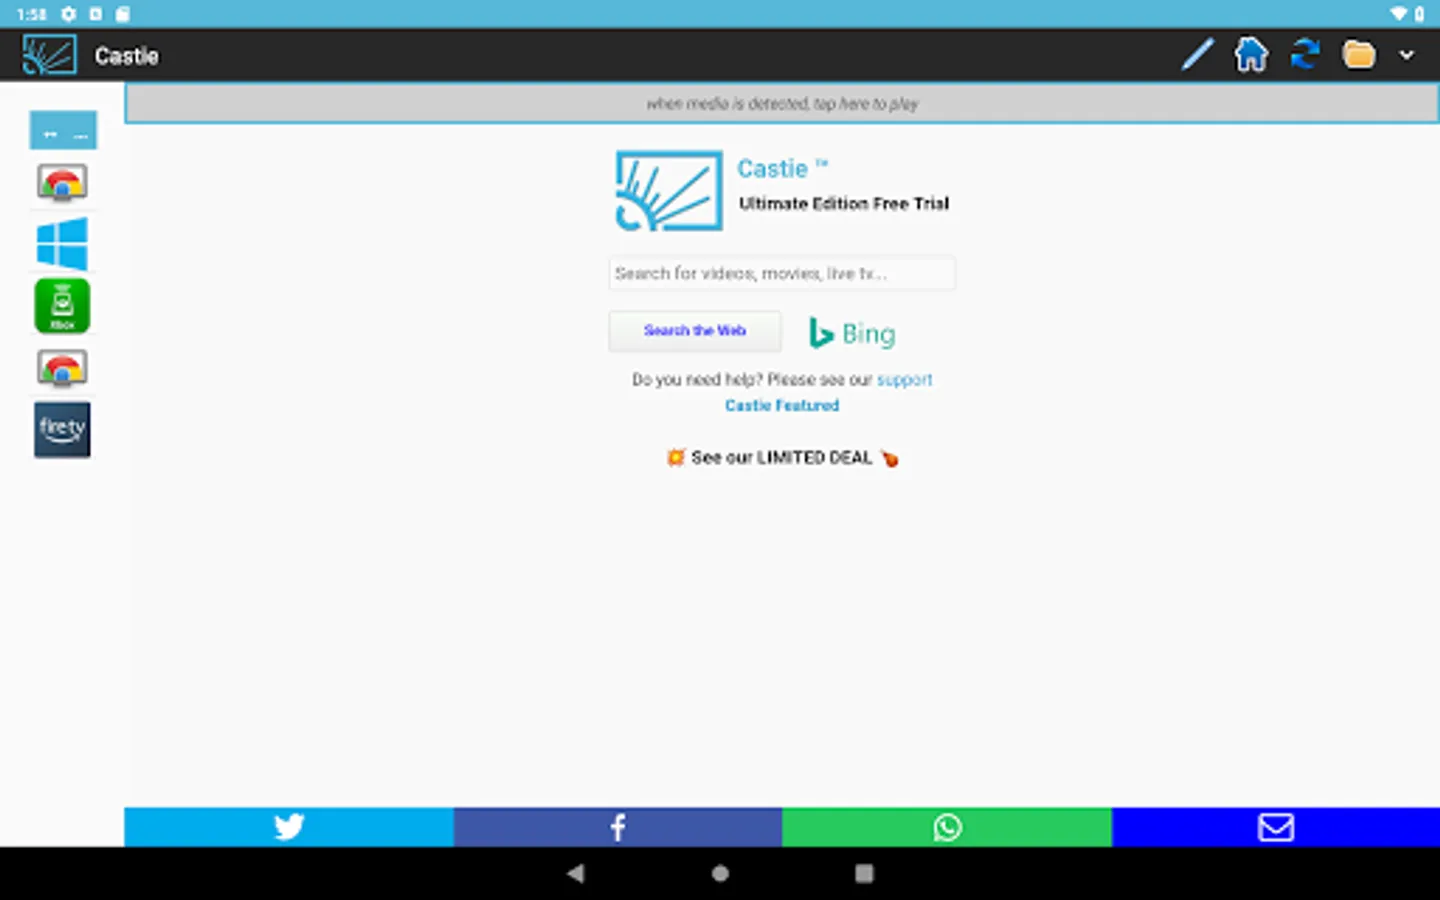Choose Chromecast icon below the Xbox icon
The height and width of the screenshot is (900, 1440).
(x=62, y=368)
